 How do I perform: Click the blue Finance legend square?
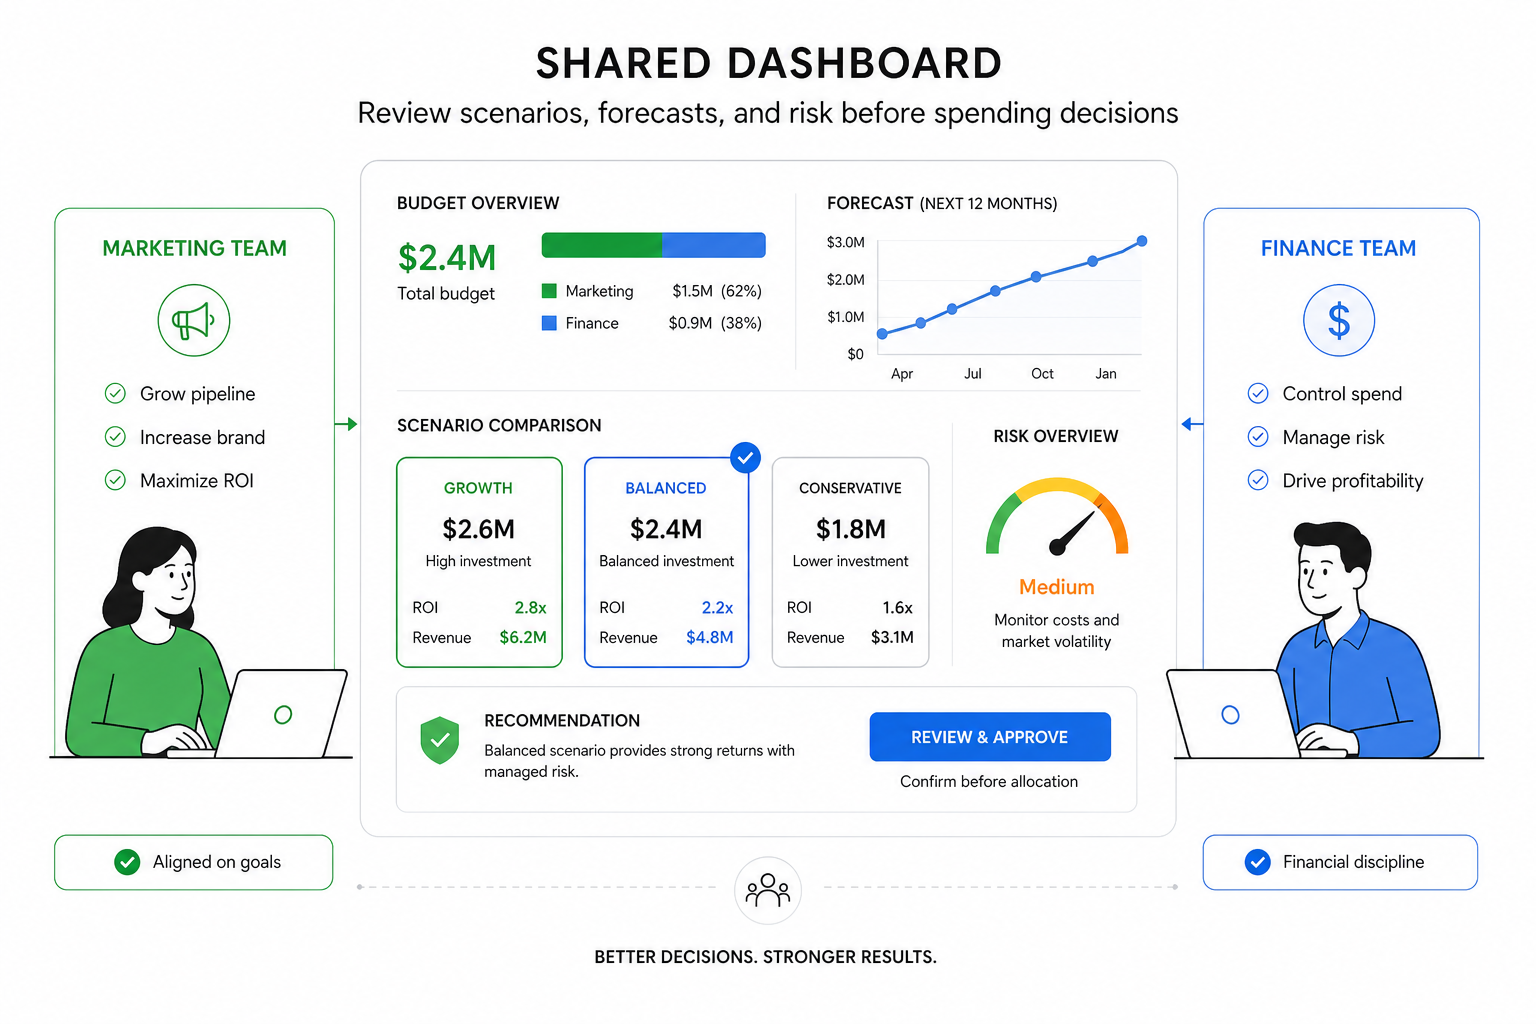(x=549, y=323)
